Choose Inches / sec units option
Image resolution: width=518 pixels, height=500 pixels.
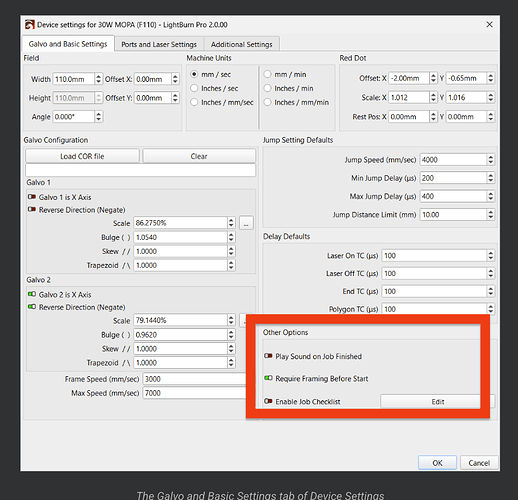coord(194,88)
